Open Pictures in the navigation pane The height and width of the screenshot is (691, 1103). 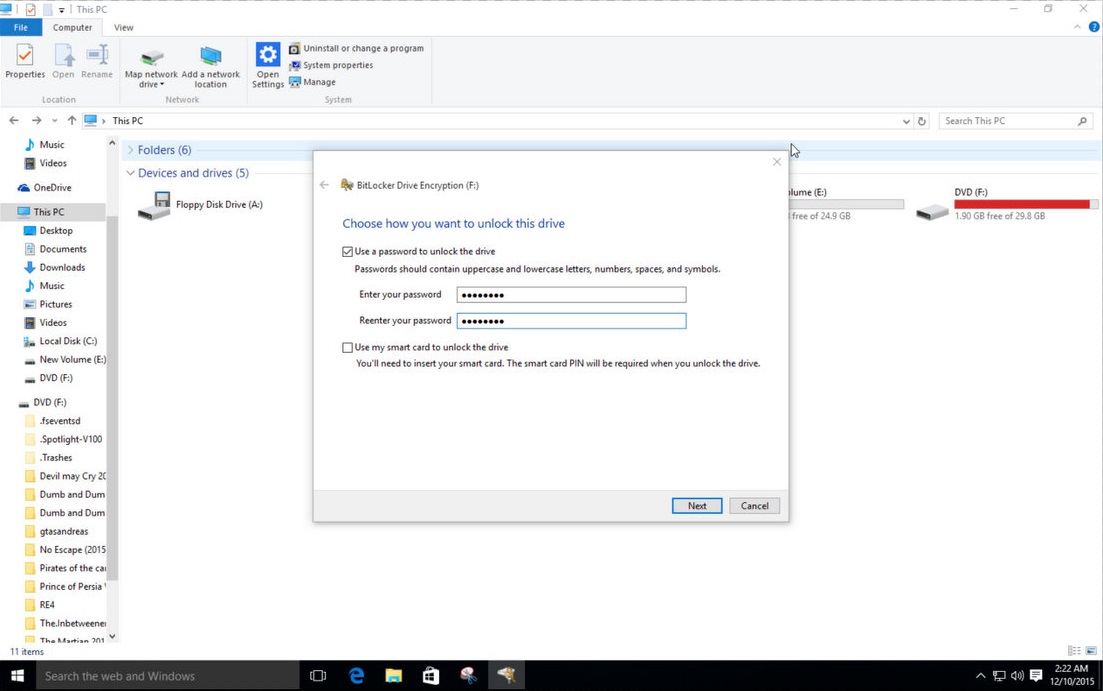coord(48,304)
